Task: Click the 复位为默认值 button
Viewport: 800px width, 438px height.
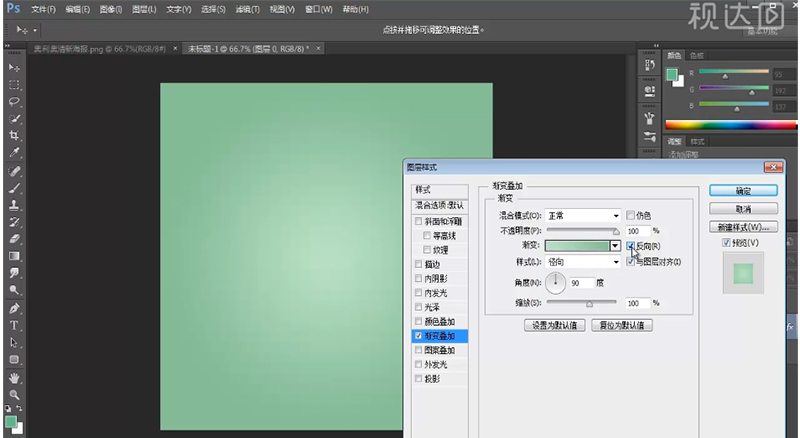Action: click(x=622, y=325)
